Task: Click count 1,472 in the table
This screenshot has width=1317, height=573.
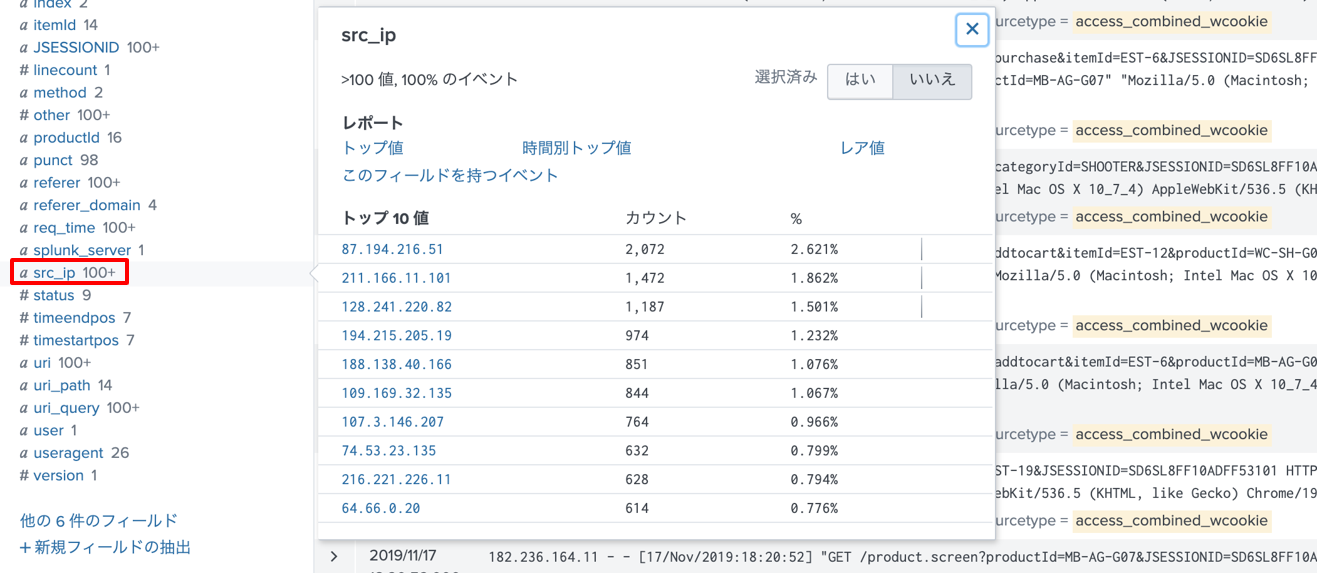Action: (645, 278)
